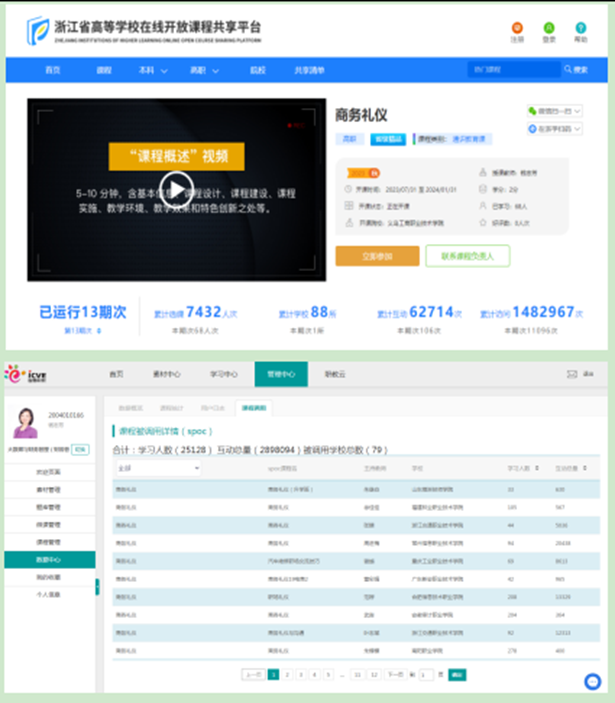Open the 管理中心 tab
Viewport: 615px width, 703px height.
coord(280,374)
